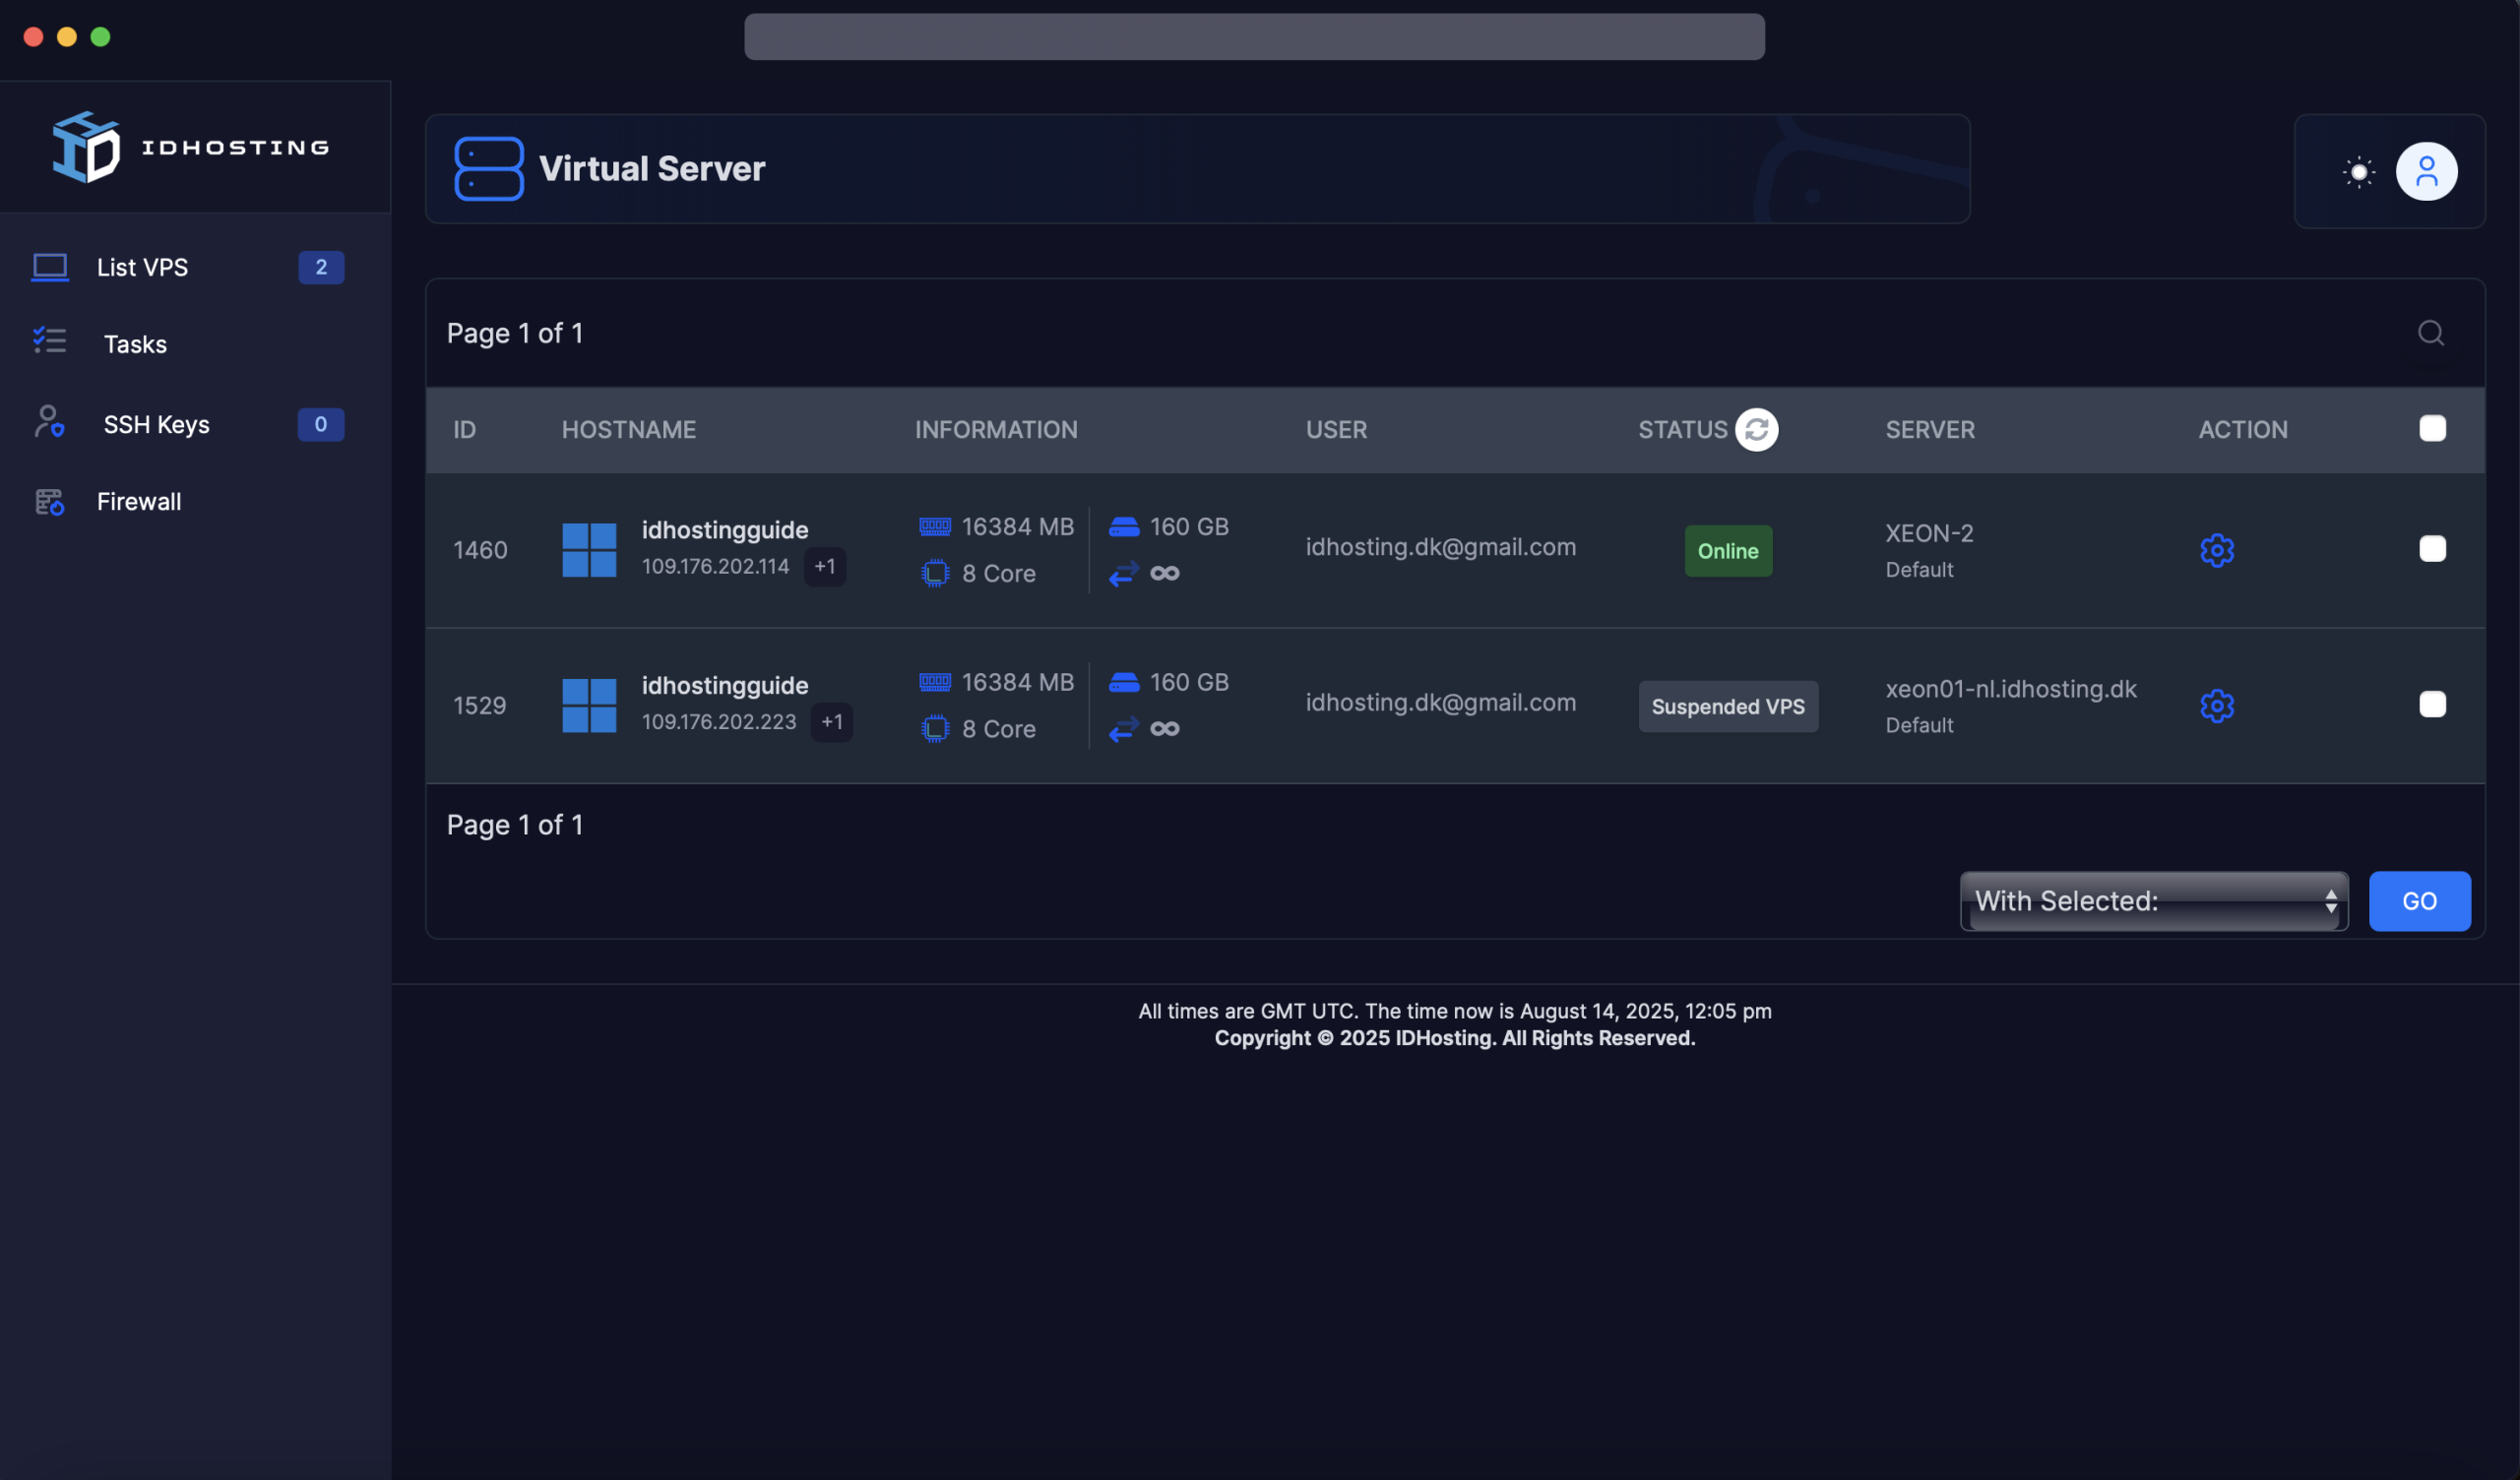This screenshot has width=2520, height=1480.
Task: Expand +1 IP badge for 109.176.202.114
Action: click(825, 567)
